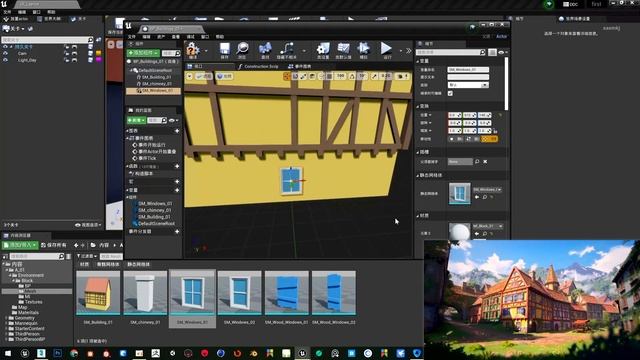The width and height of the screenshot is (640, 360).
Task: Click the green Add Component button
Action: pos(143,53)
